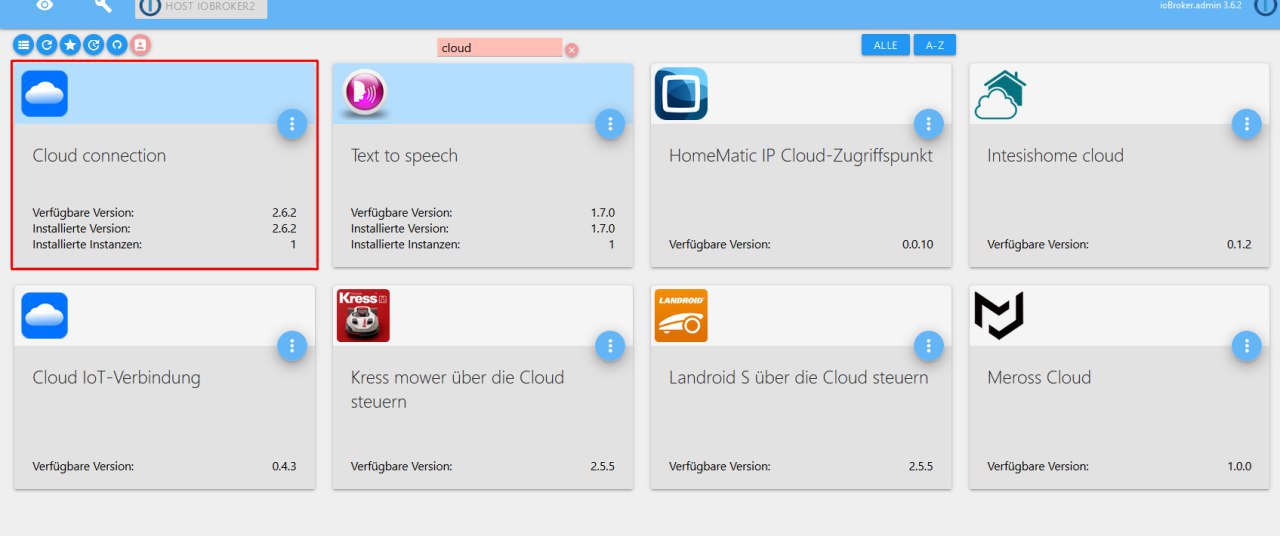The height and width of the screenshot is (536, 1280).
Task: Open menu for Cloud connection card
Action: 292,124
